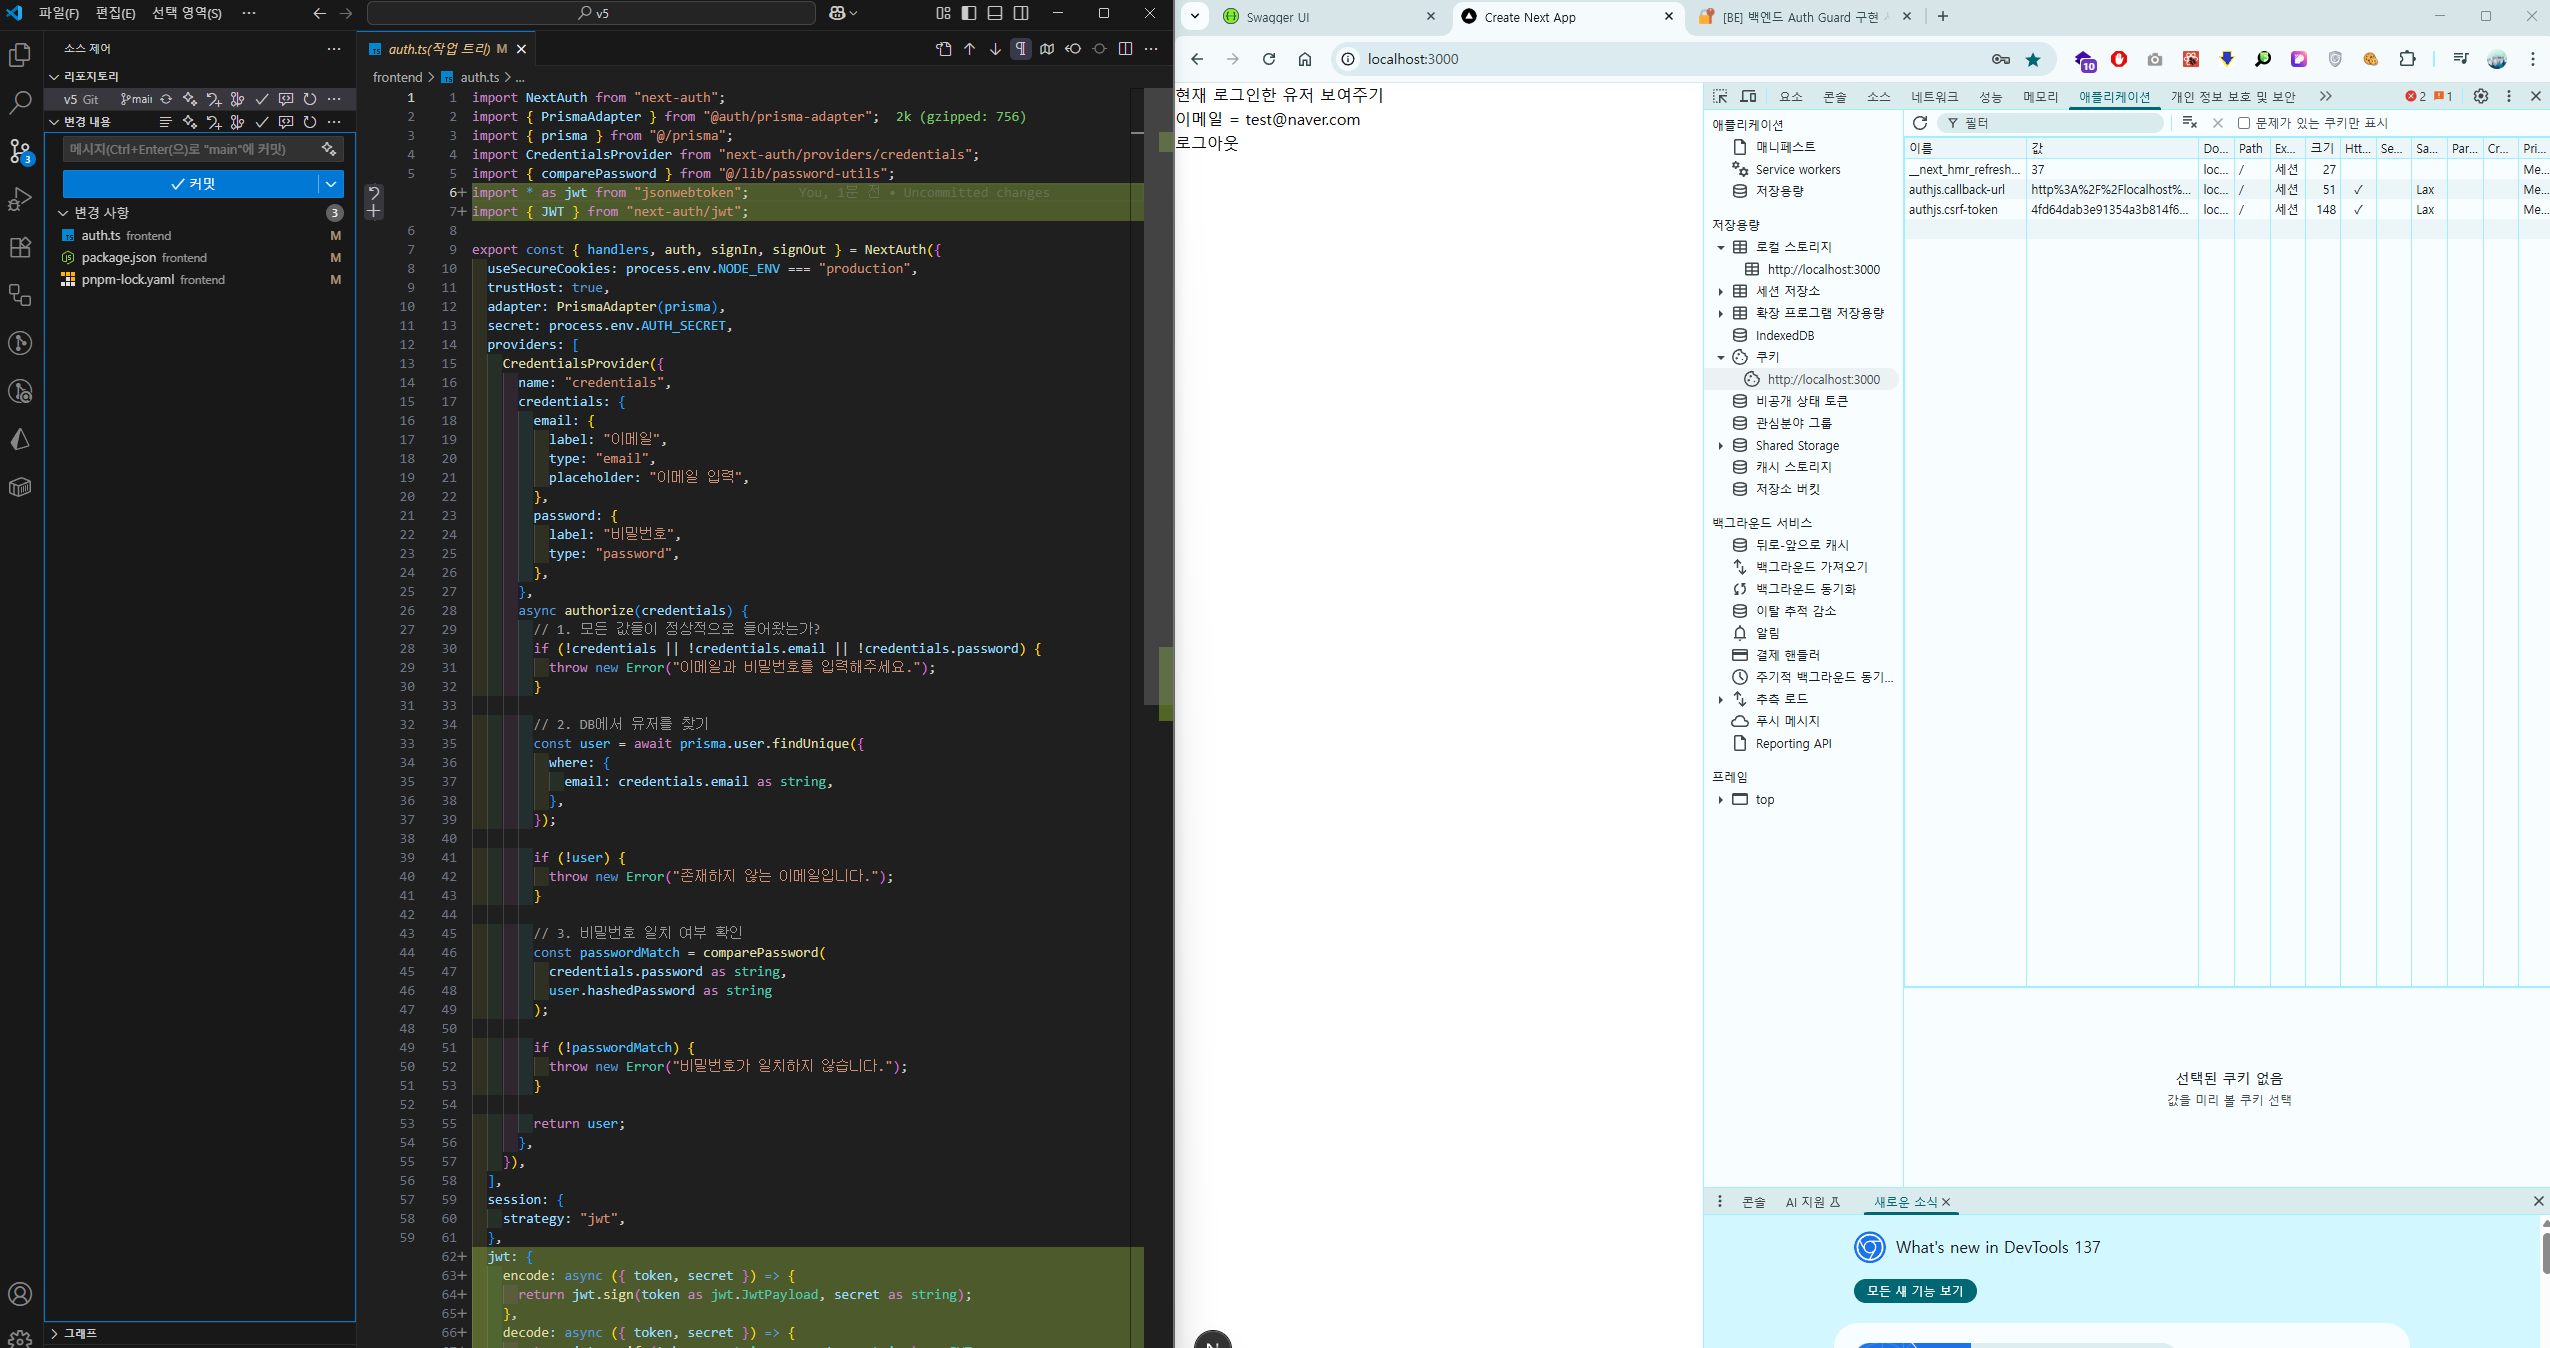Open Chrome extensions puzzle icon
The height and width of the screenshot is (1348, 2550).
(x=2407, y=59)
